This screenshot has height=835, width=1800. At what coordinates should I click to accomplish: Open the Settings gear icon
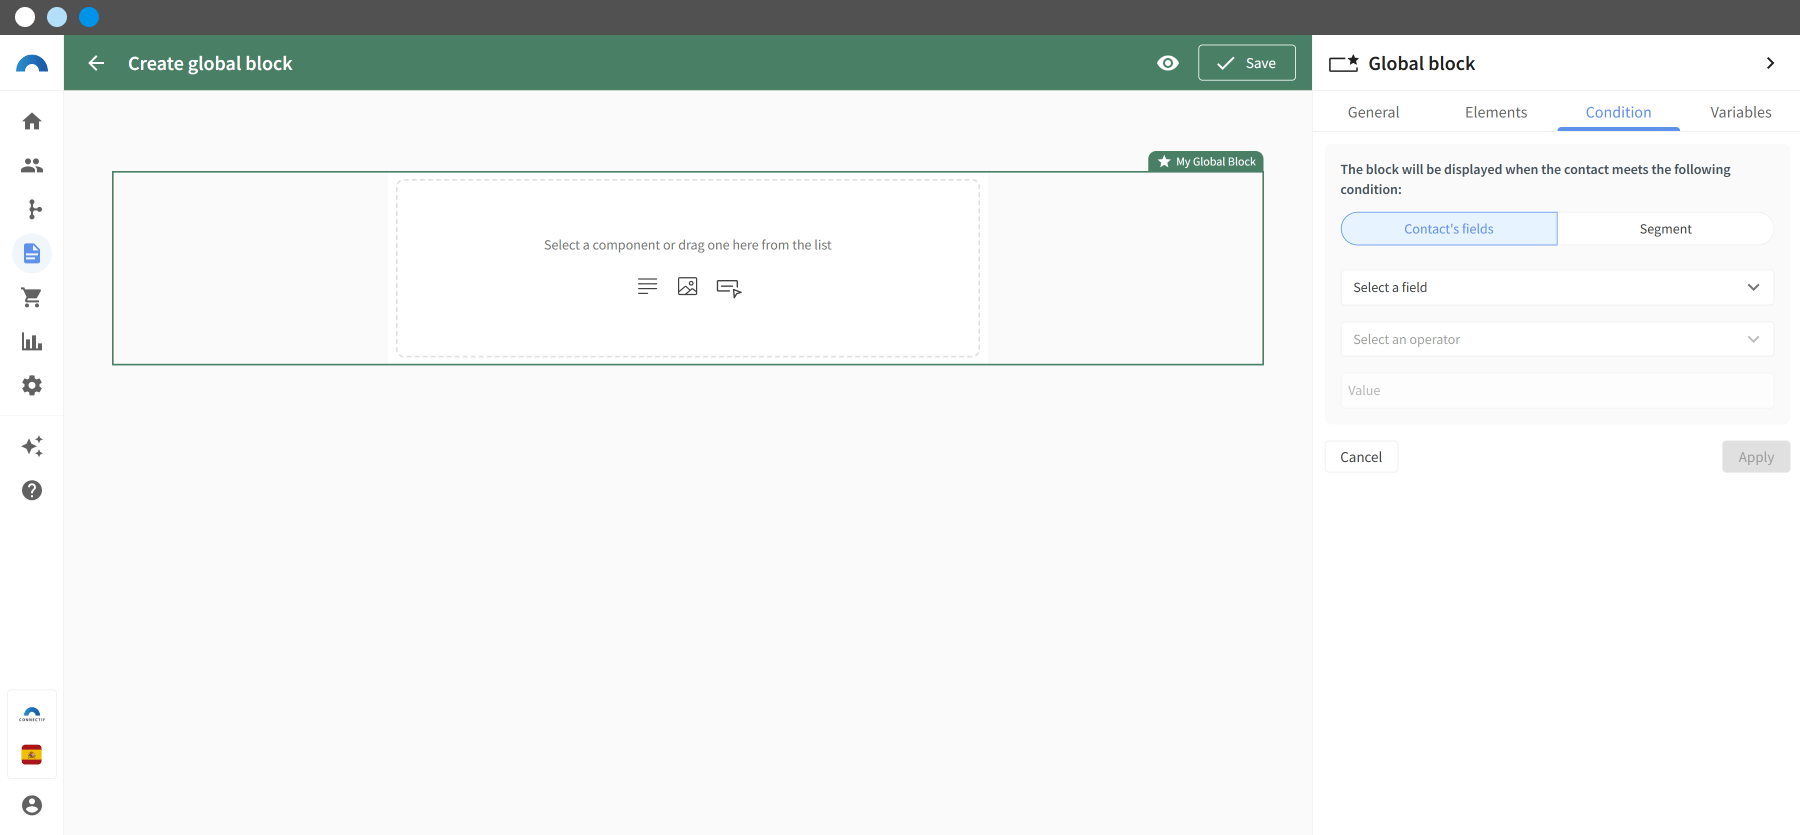tap(32, 385)
